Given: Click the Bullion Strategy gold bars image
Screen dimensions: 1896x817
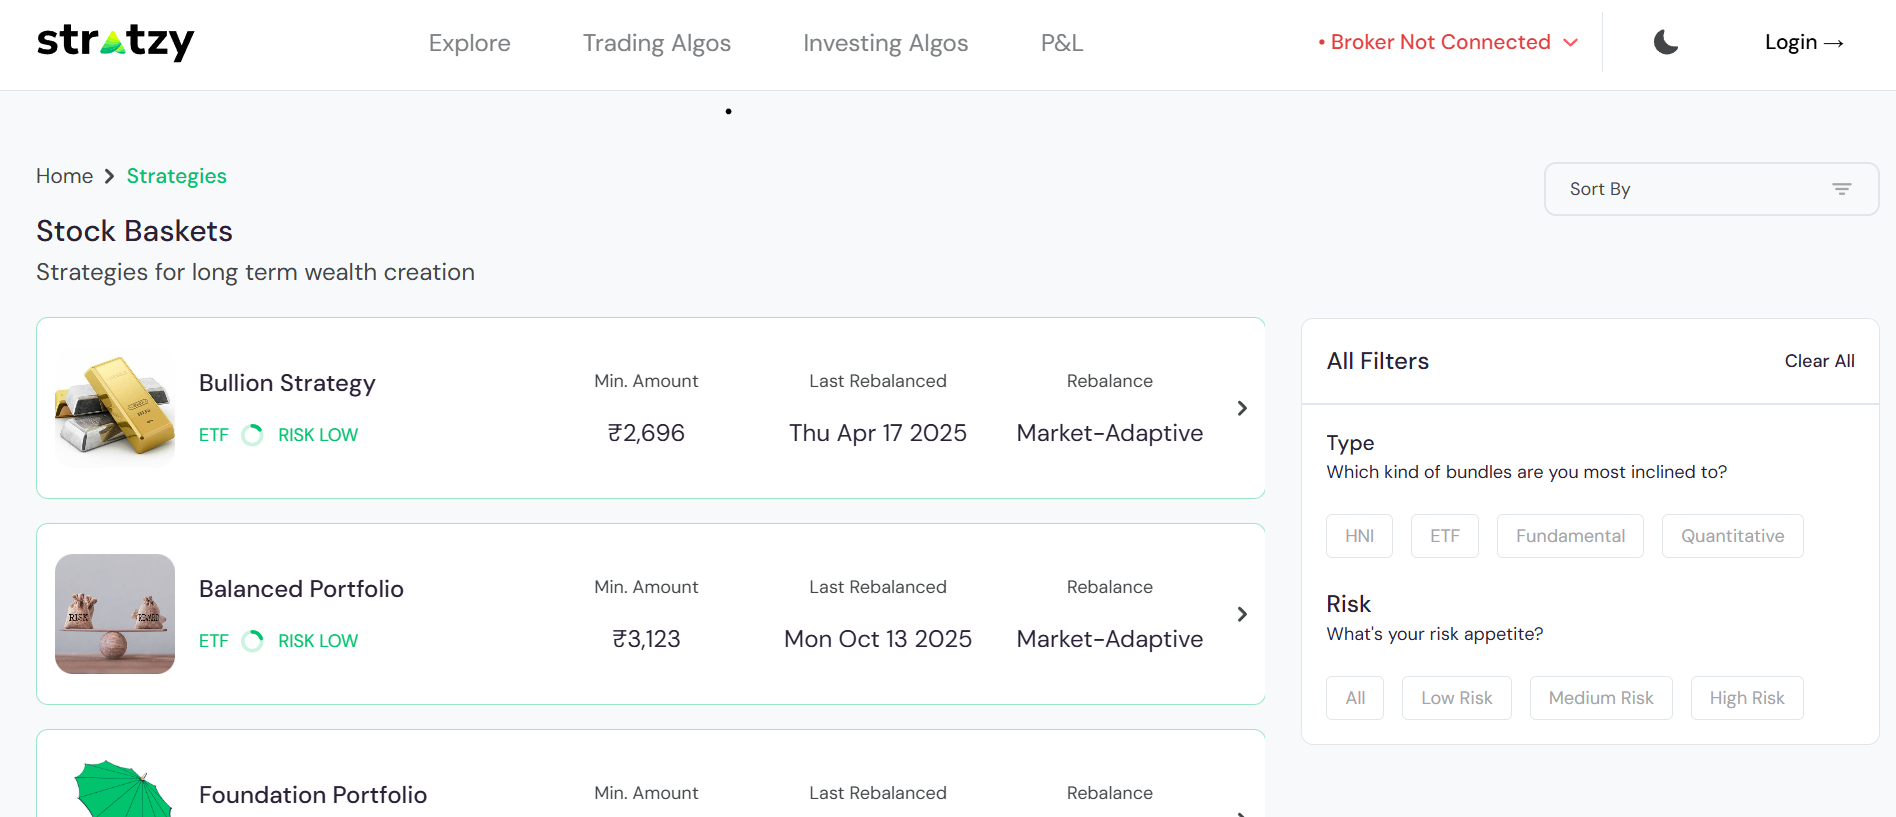Looking at the screenshot, I should [115, 408].
